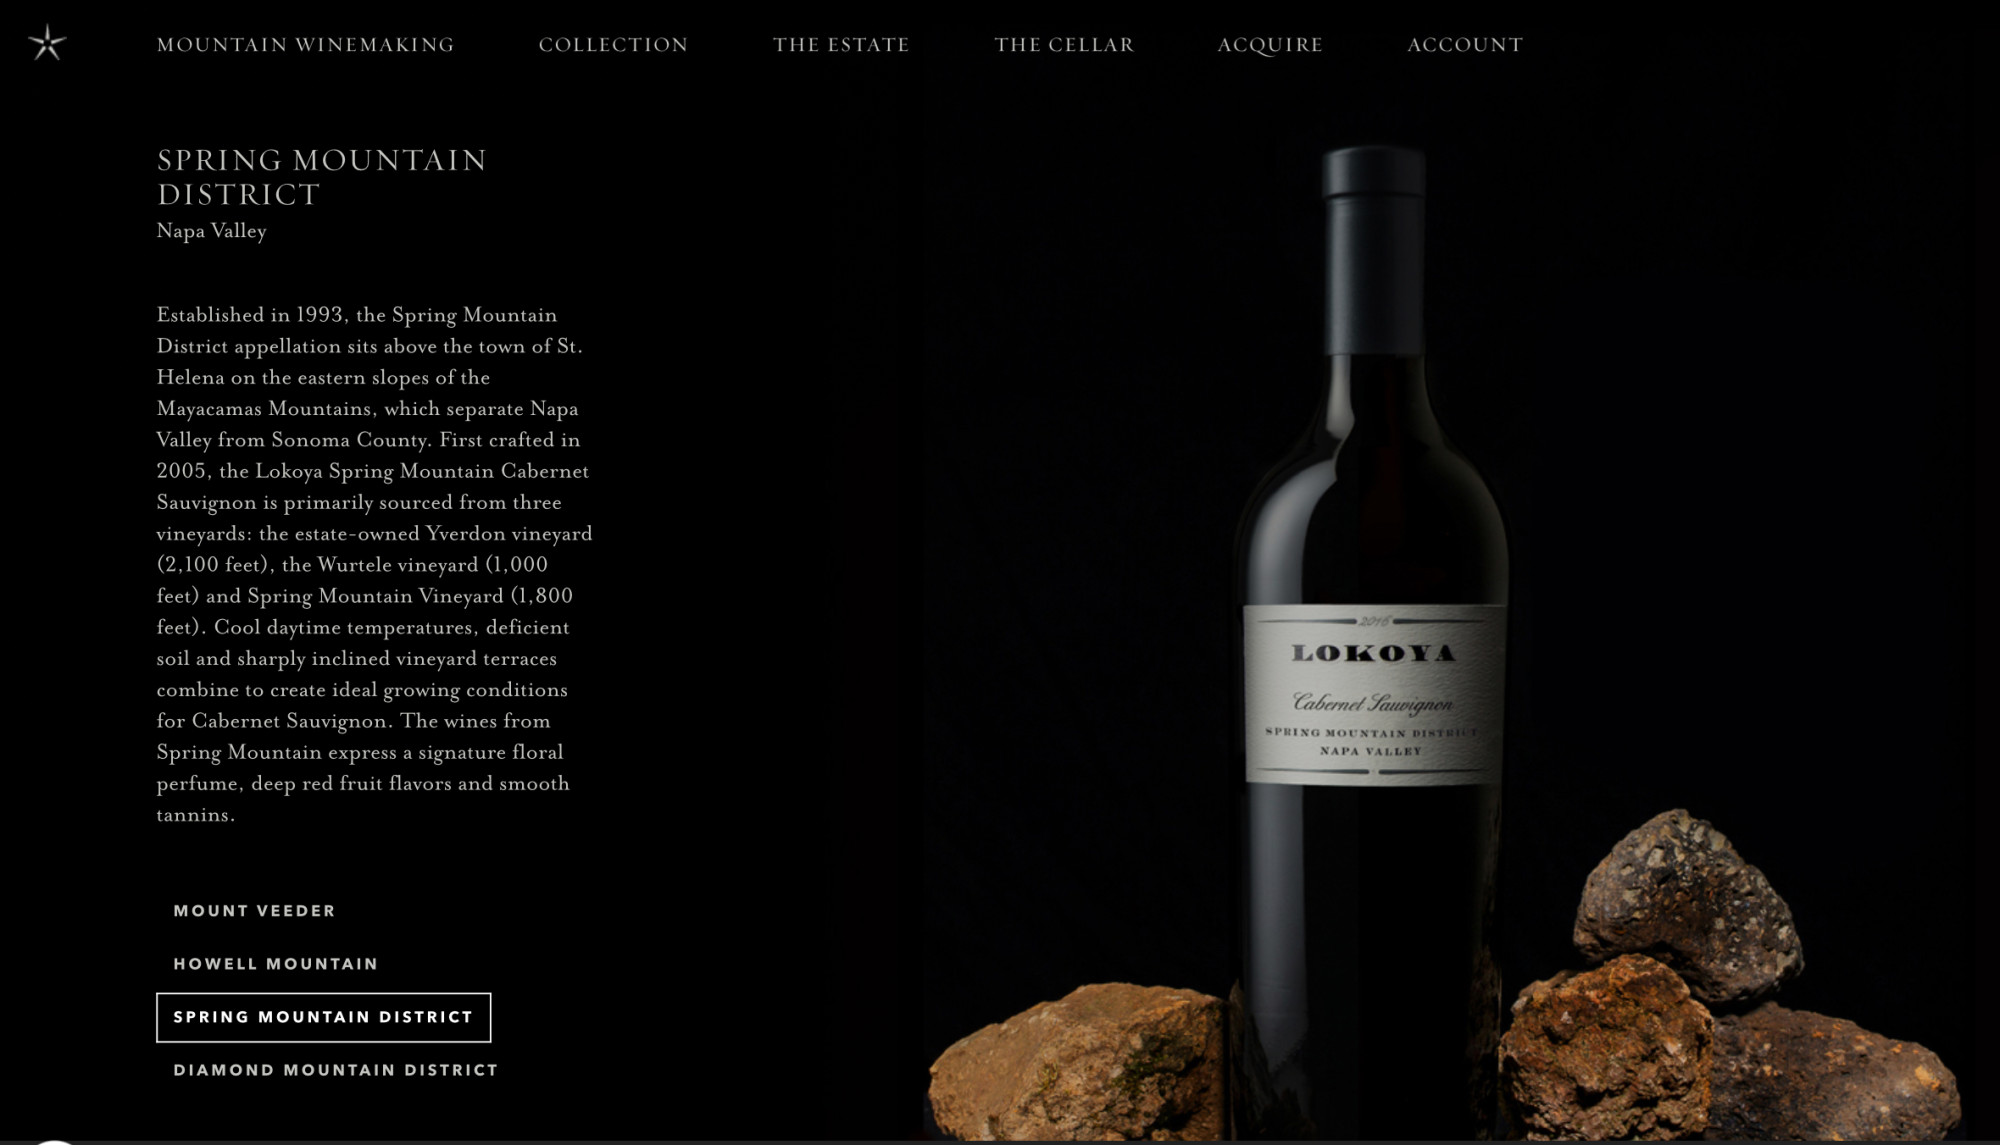Choose the Diamond Mountain District tab

pos(336,1070)
